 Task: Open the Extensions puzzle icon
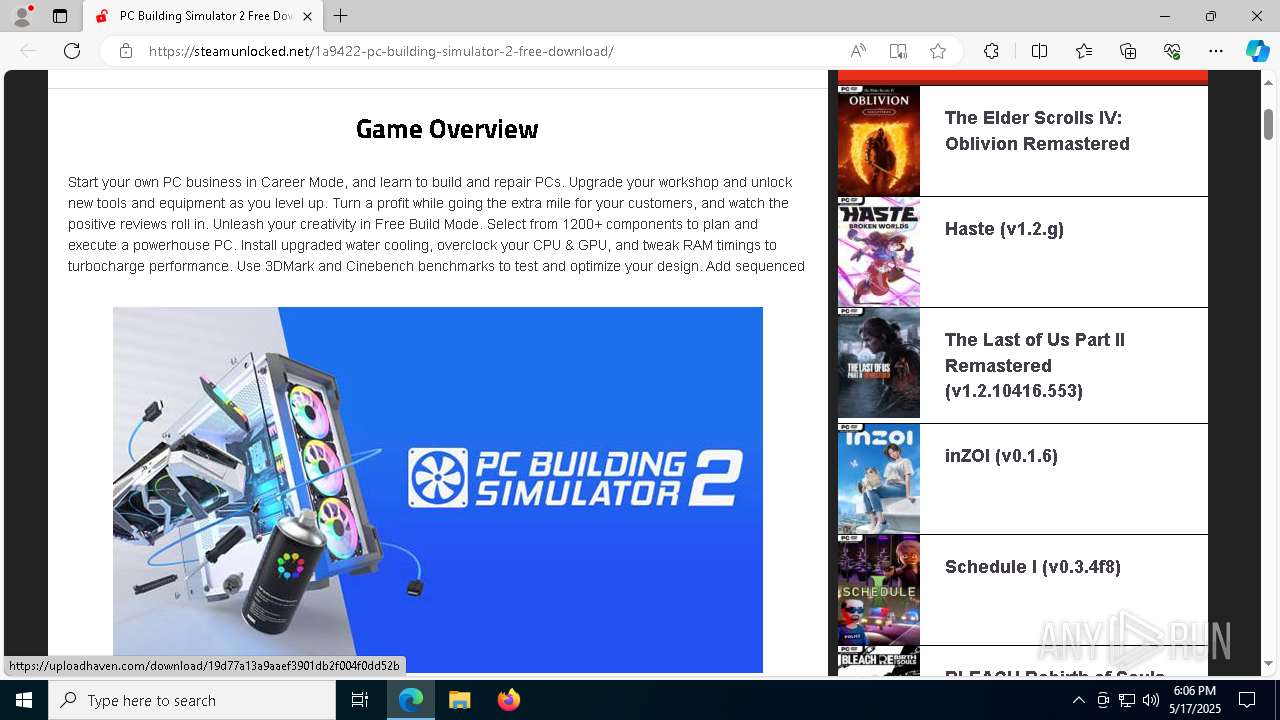pos(991,51)
